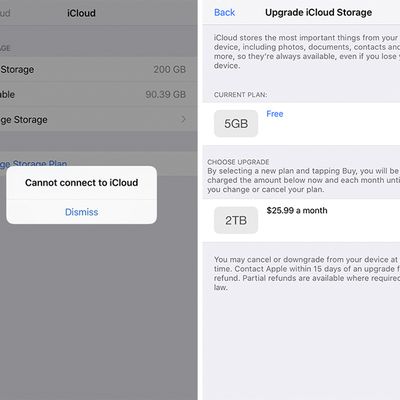Click the CHOOSE UPGRADE section header
This screenshot has width=400, height=400.
pos(238,162)
